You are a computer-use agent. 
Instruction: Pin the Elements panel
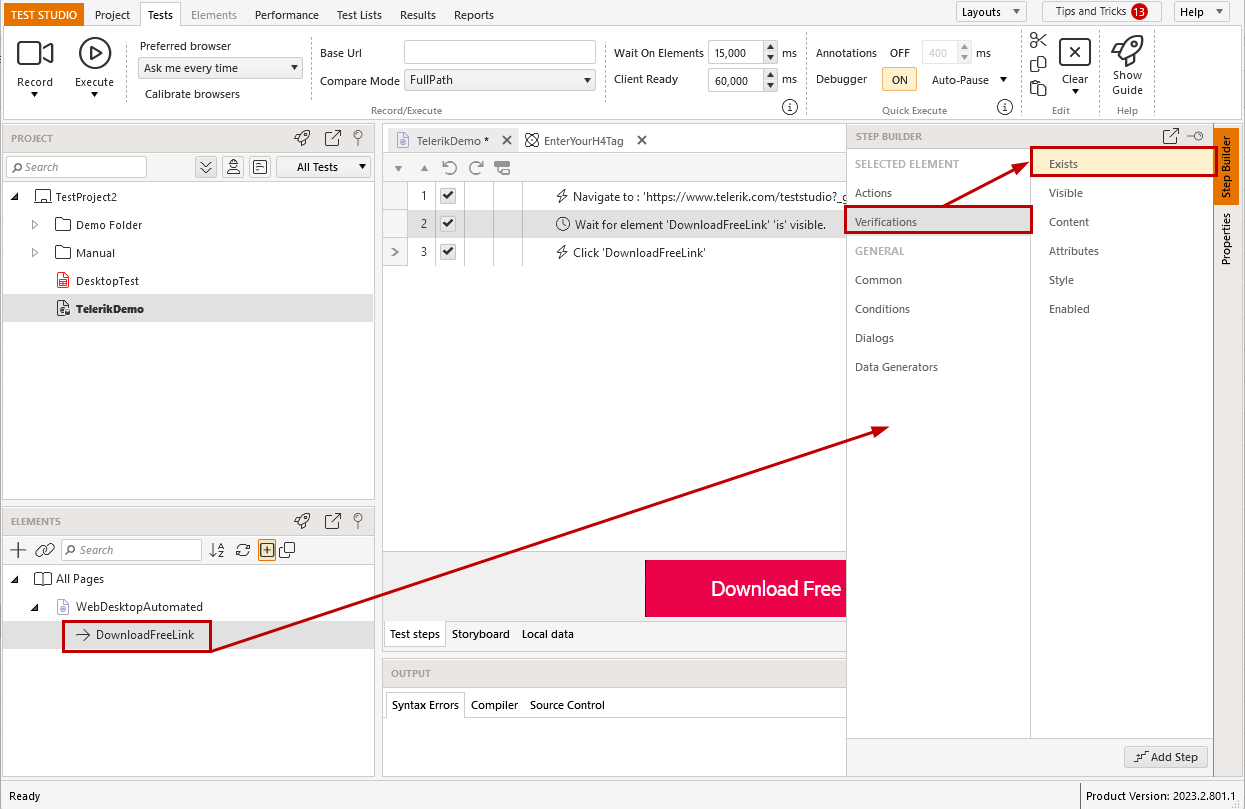[358, 521]
